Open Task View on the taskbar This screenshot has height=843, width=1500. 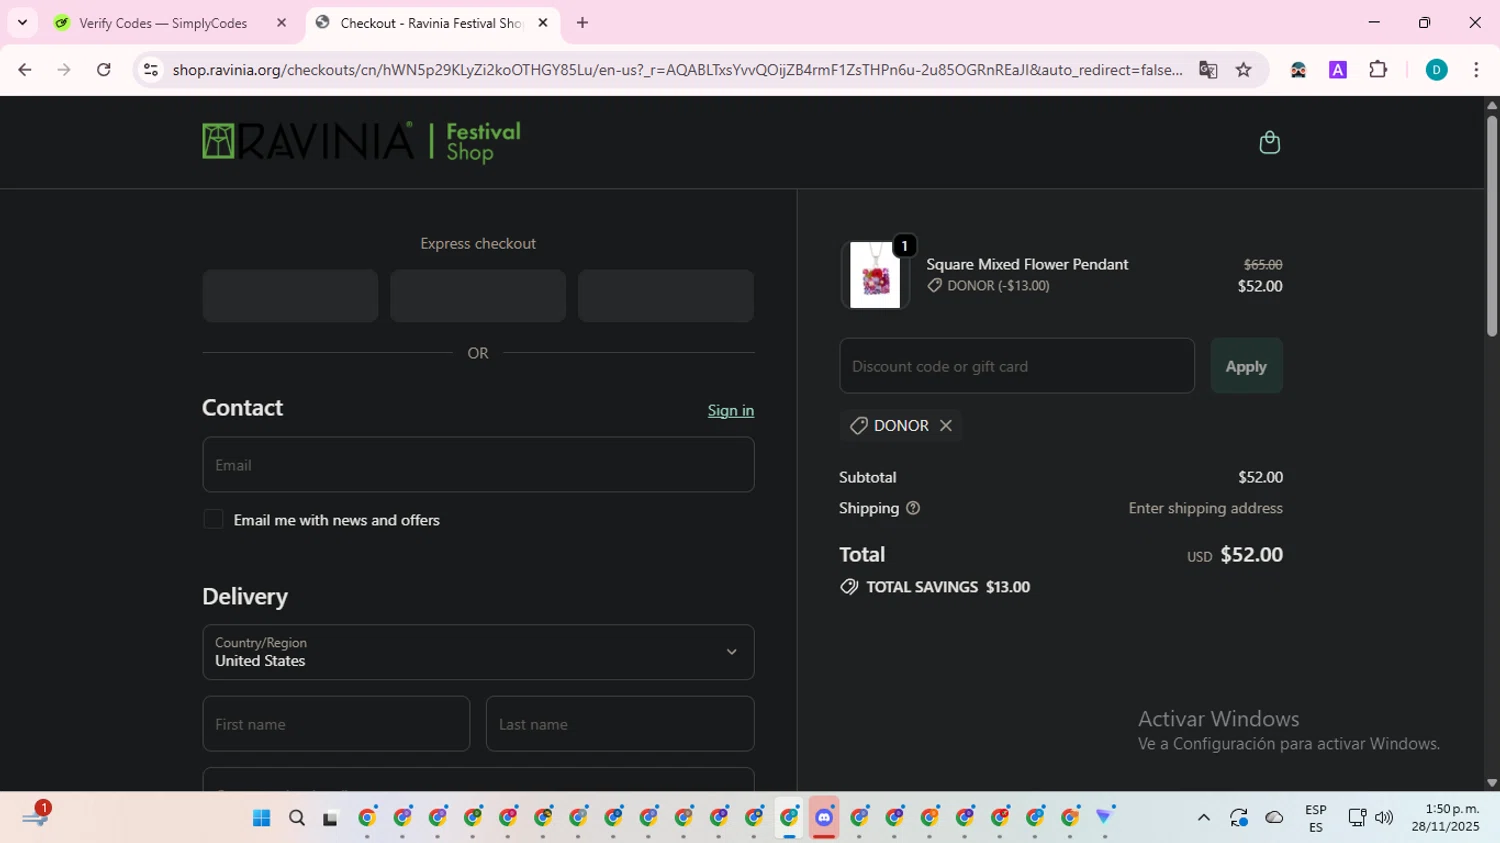331,818
